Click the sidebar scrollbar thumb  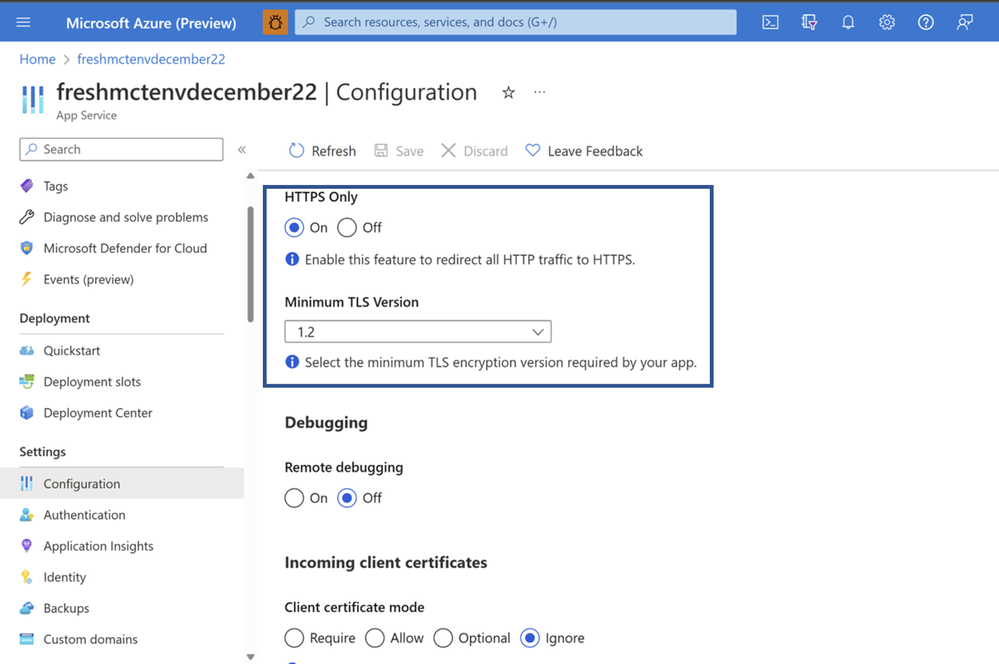coord(250,264)
